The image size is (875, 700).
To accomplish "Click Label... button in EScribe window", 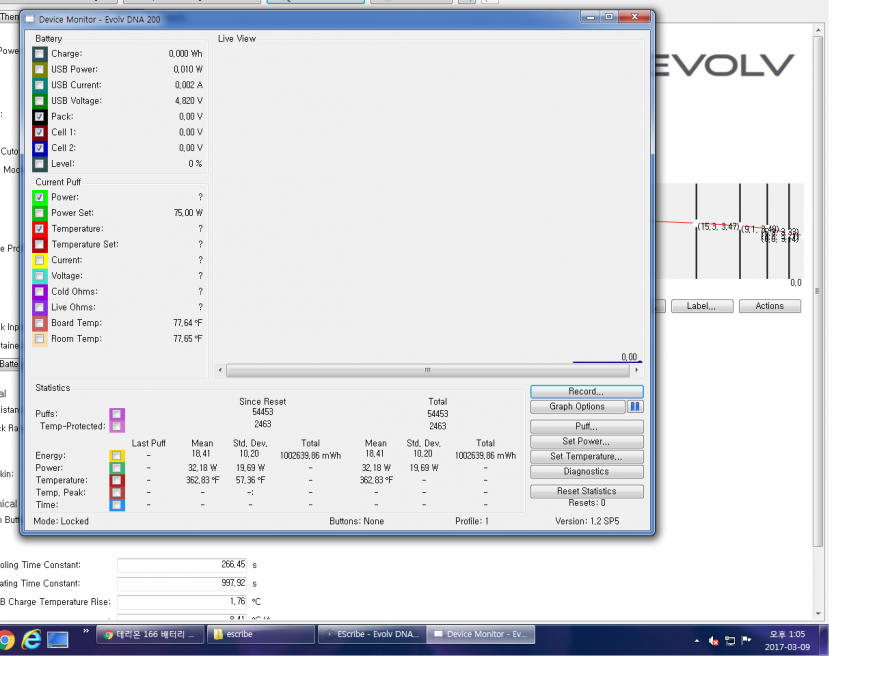I will [x=702, y=306].
